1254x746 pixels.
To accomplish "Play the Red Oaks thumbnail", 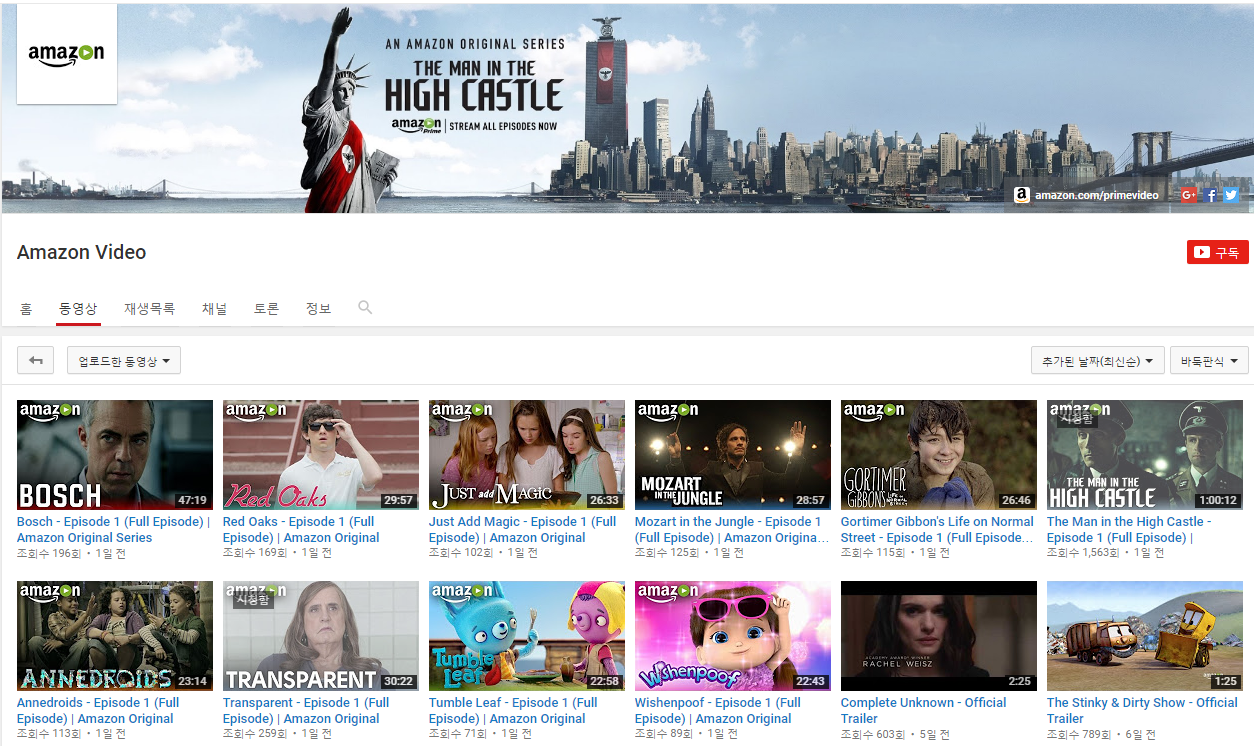I will click(321, 455).
